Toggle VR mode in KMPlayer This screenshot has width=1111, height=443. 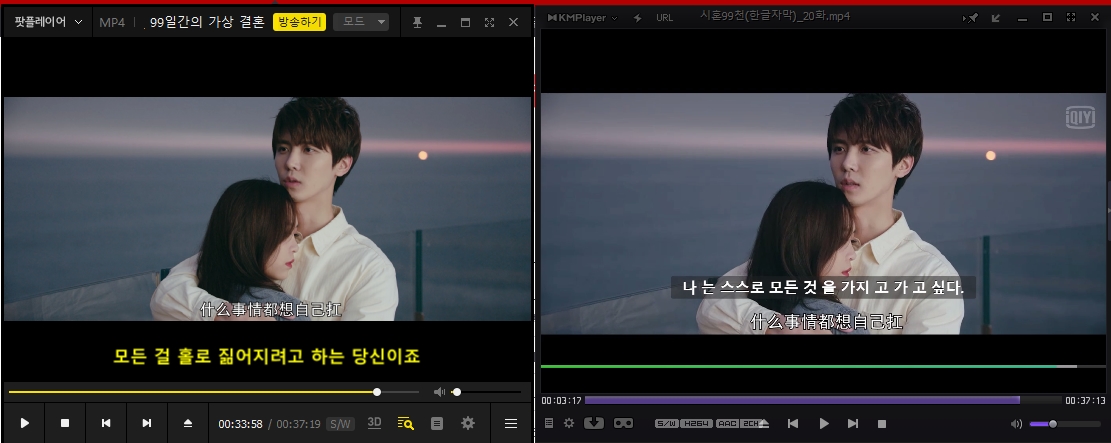(x=624, y=423)
